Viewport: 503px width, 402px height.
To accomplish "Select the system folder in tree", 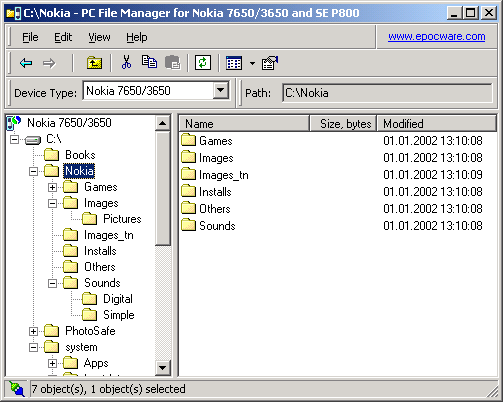I will click(81, 347).
